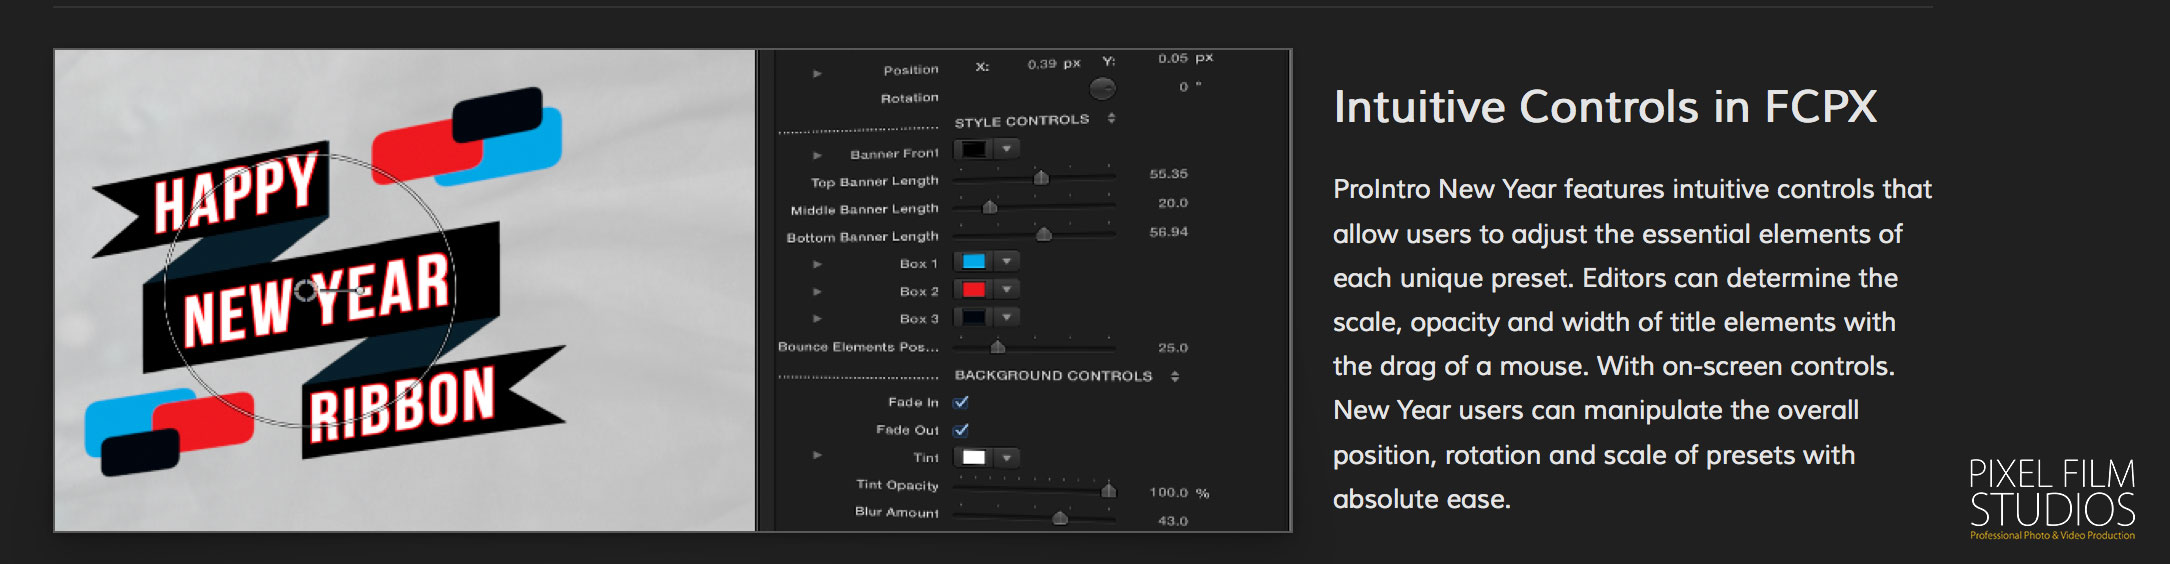Click the Top Banner Length slider handle
Image resolution: width=2170 pixels, height=564 pixels.
click(1041, 178)
